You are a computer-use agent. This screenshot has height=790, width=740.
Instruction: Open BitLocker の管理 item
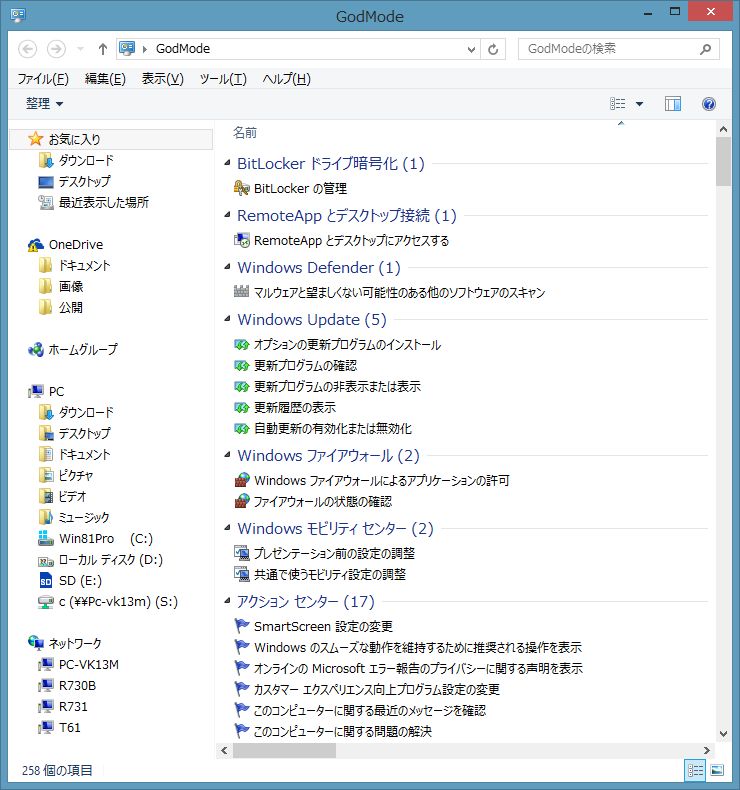click(x=300, y=188)
